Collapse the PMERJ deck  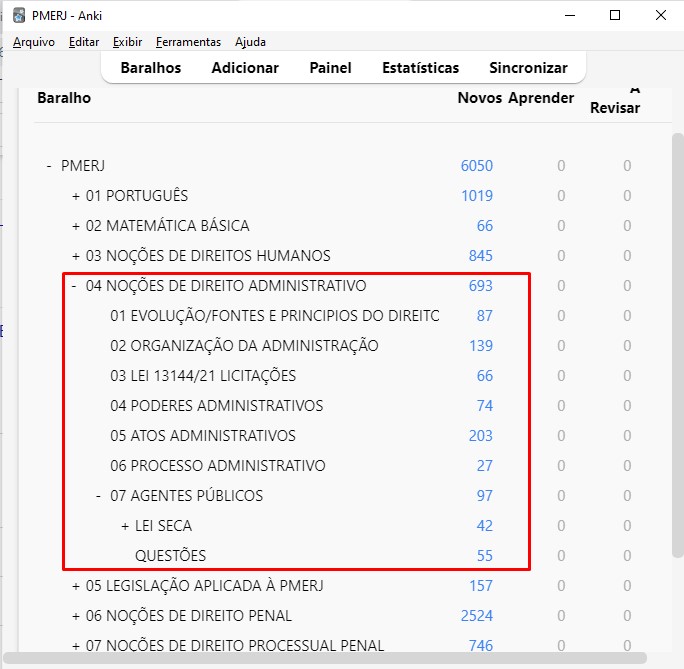click(49, 166)
